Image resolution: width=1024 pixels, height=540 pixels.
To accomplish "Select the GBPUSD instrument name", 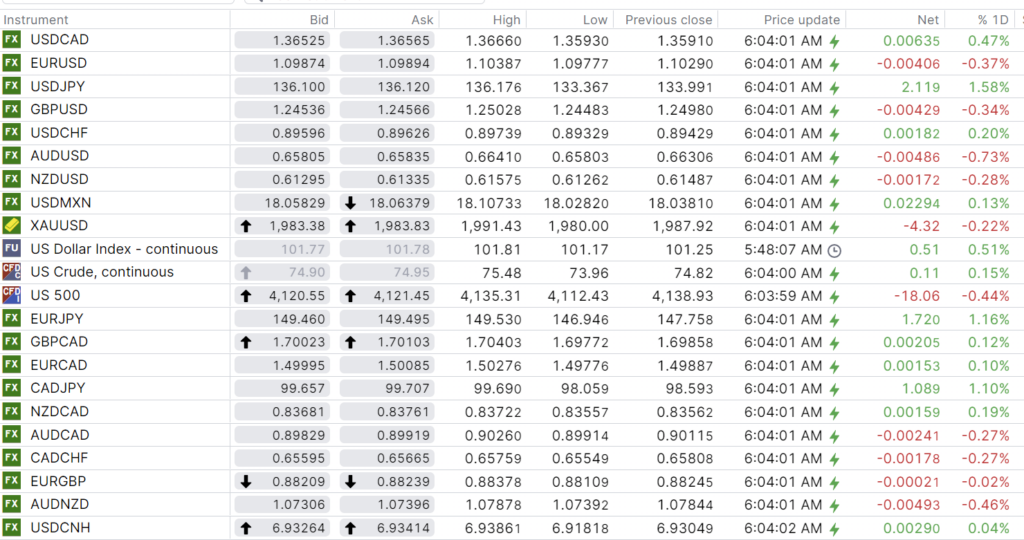I will click(x=59, y=110).
